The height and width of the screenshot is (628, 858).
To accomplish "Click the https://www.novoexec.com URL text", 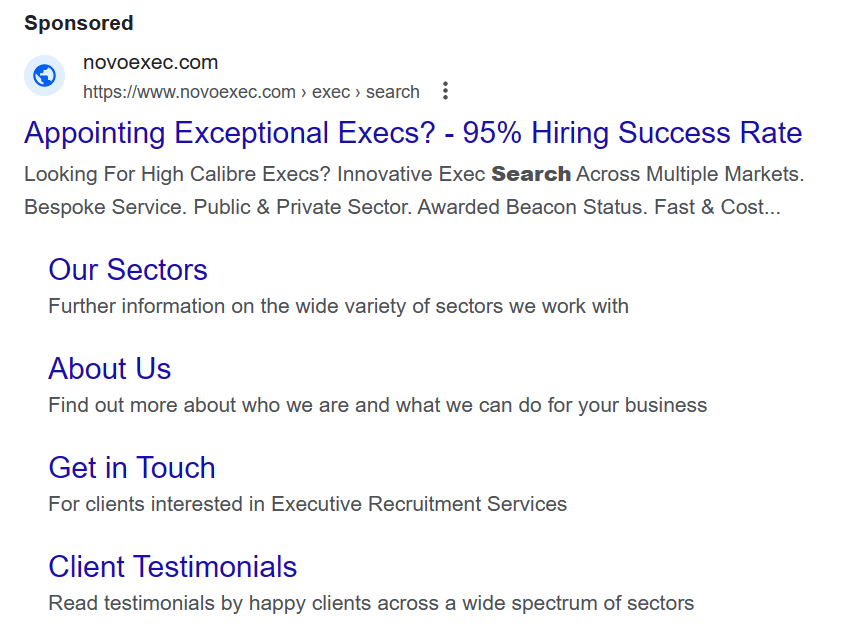I will 189,92.
